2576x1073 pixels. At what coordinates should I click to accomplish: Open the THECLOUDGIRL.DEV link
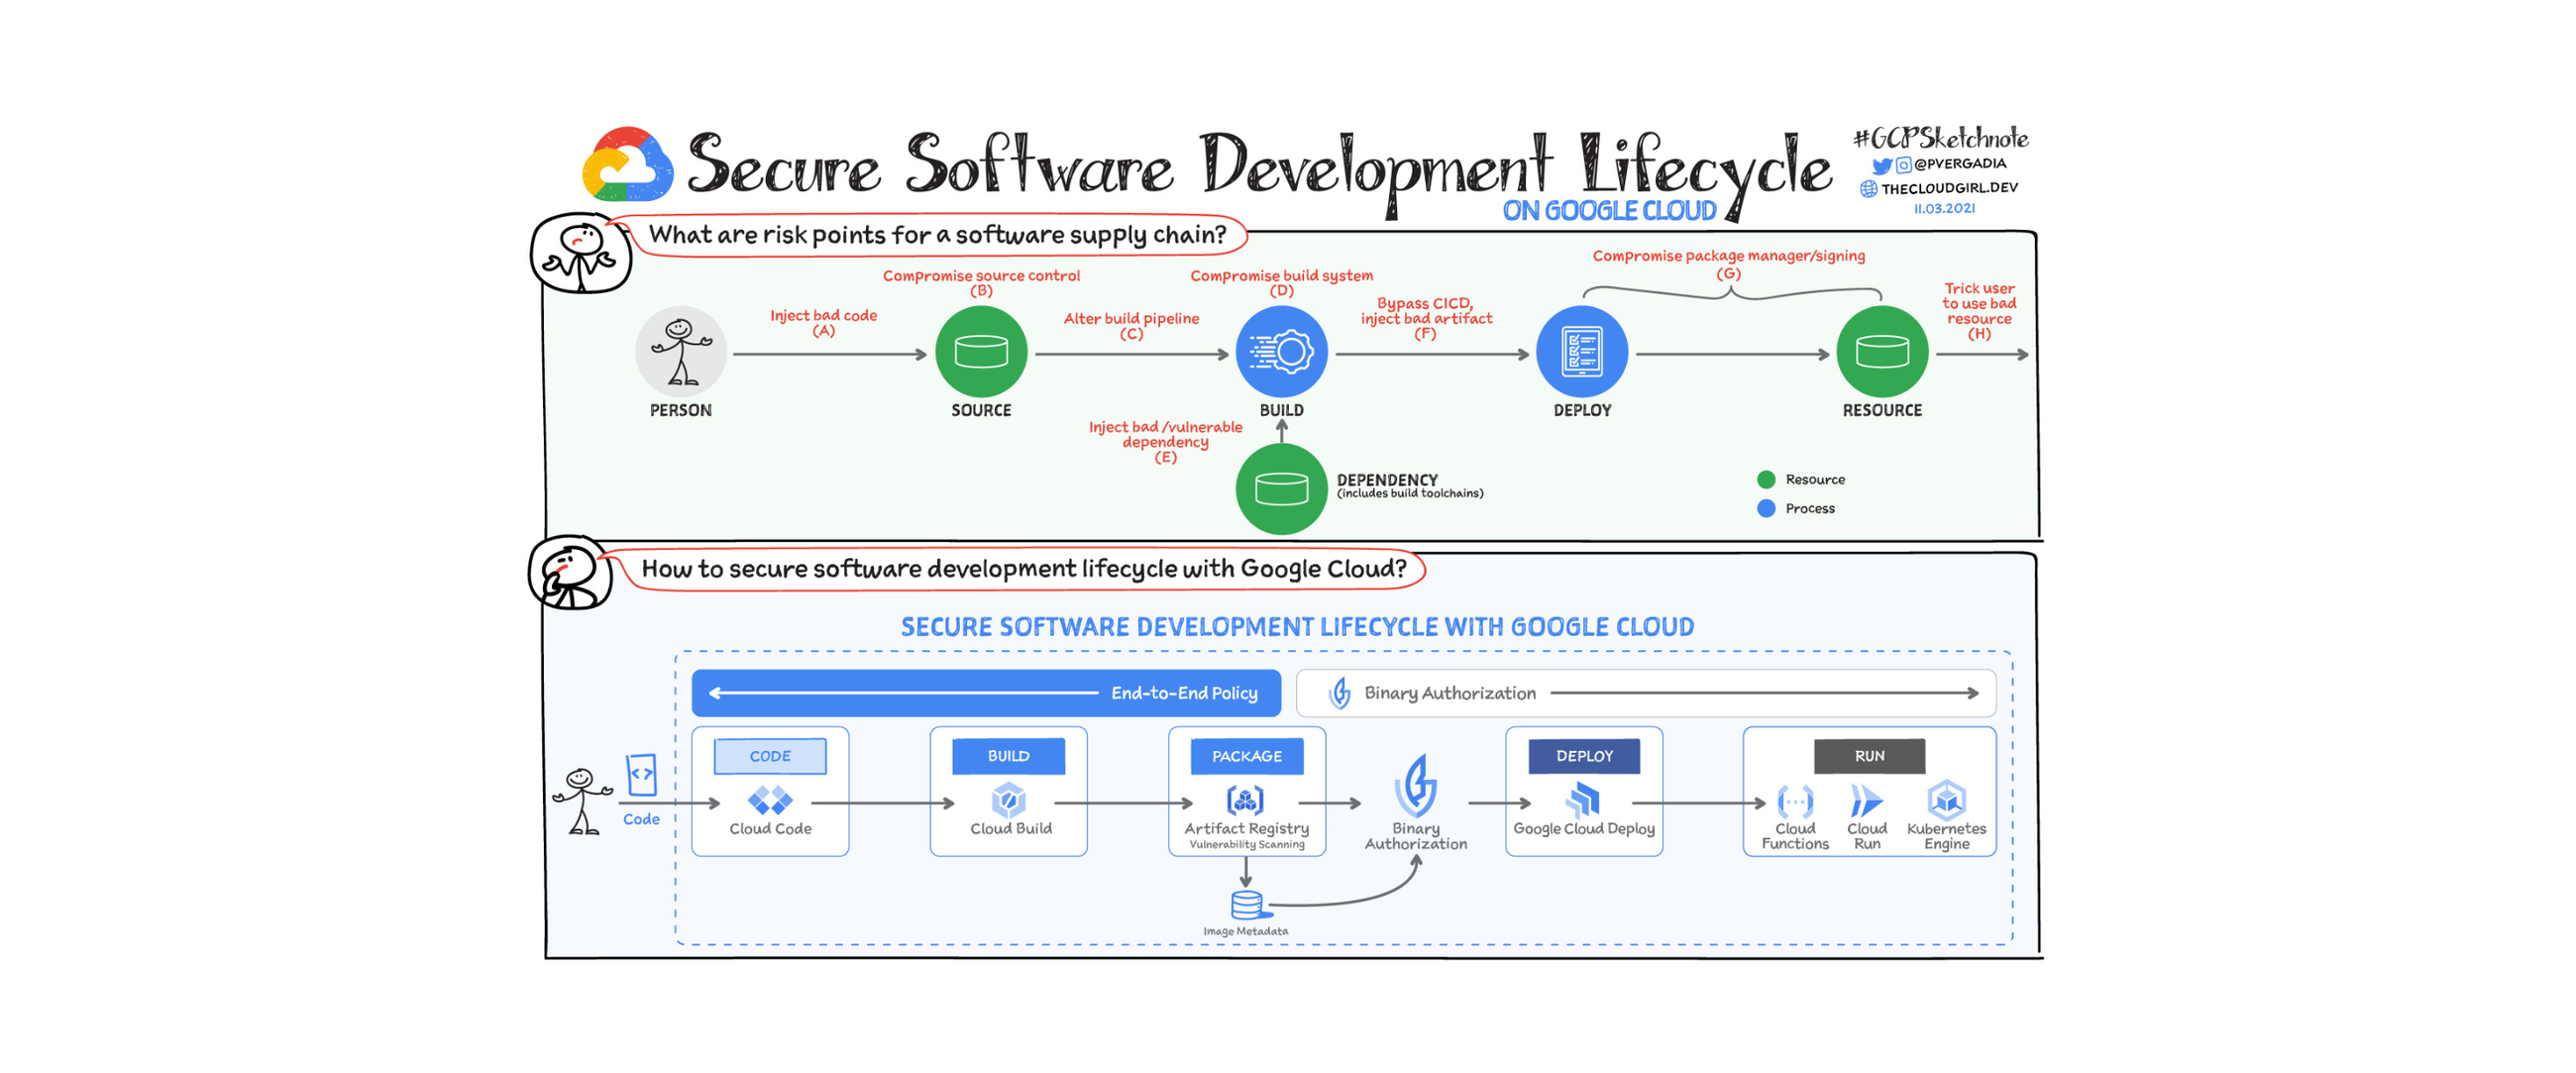coord(1948,188)
